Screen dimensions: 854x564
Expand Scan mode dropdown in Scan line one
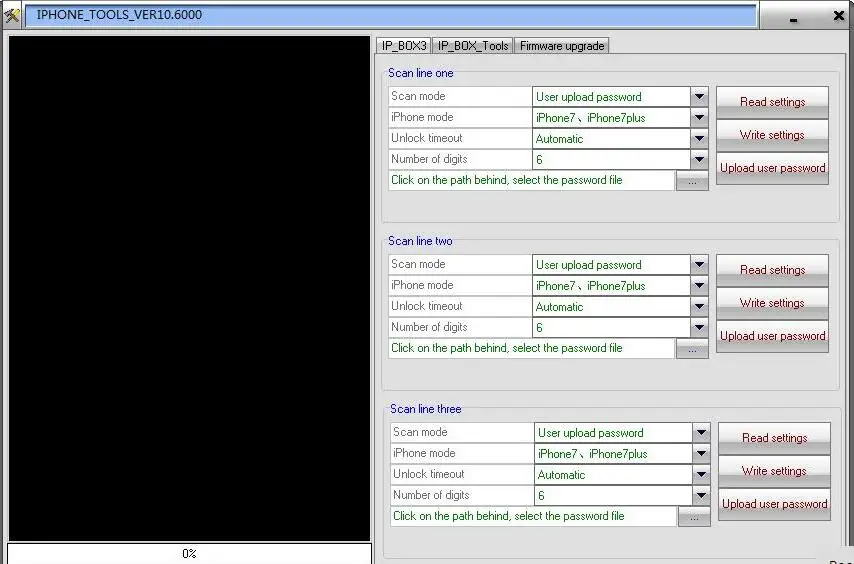(x=699, y=97)
